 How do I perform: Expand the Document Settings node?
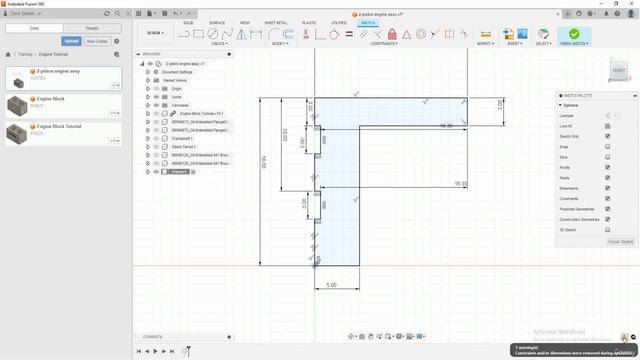click(148, 72)
